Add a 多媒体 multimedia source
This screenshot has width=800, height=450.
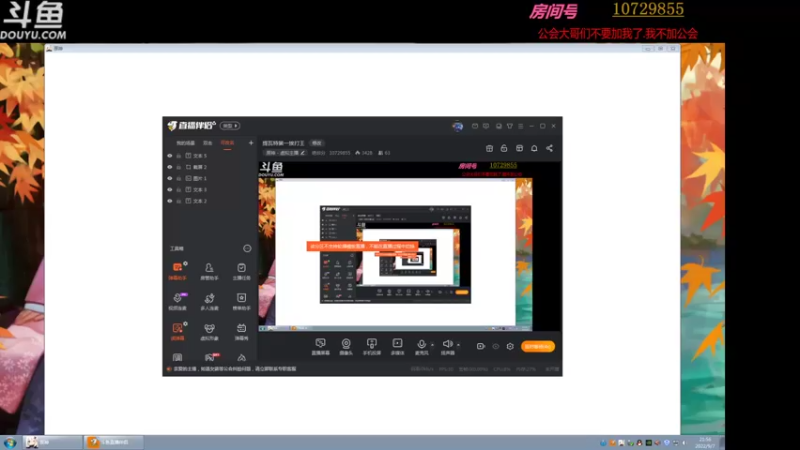(397, 346)
